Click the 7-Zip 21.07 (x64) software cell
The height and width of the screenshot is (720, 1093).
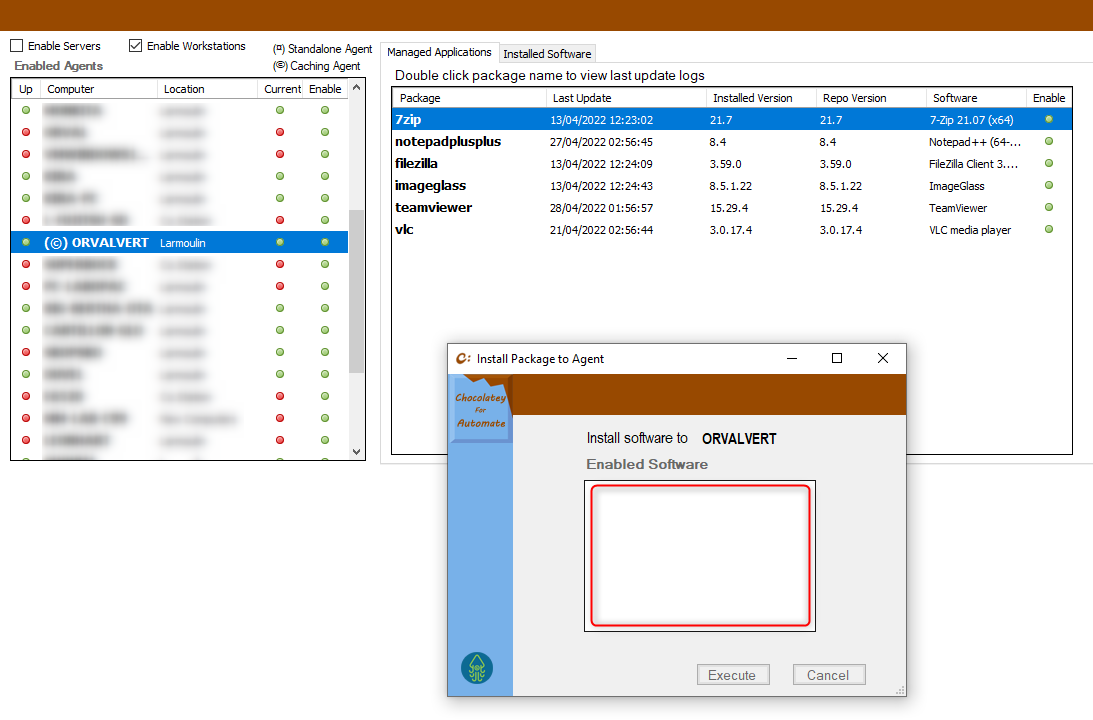[971, 120]
